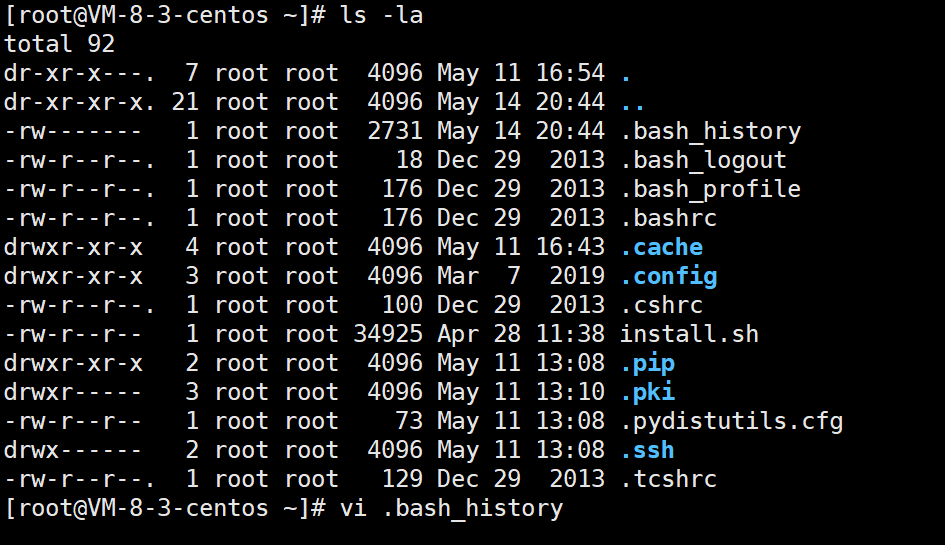The image size is (945, 545).
Task: Click the .bash_logout file entry
Action: click(x=703, y=160)
